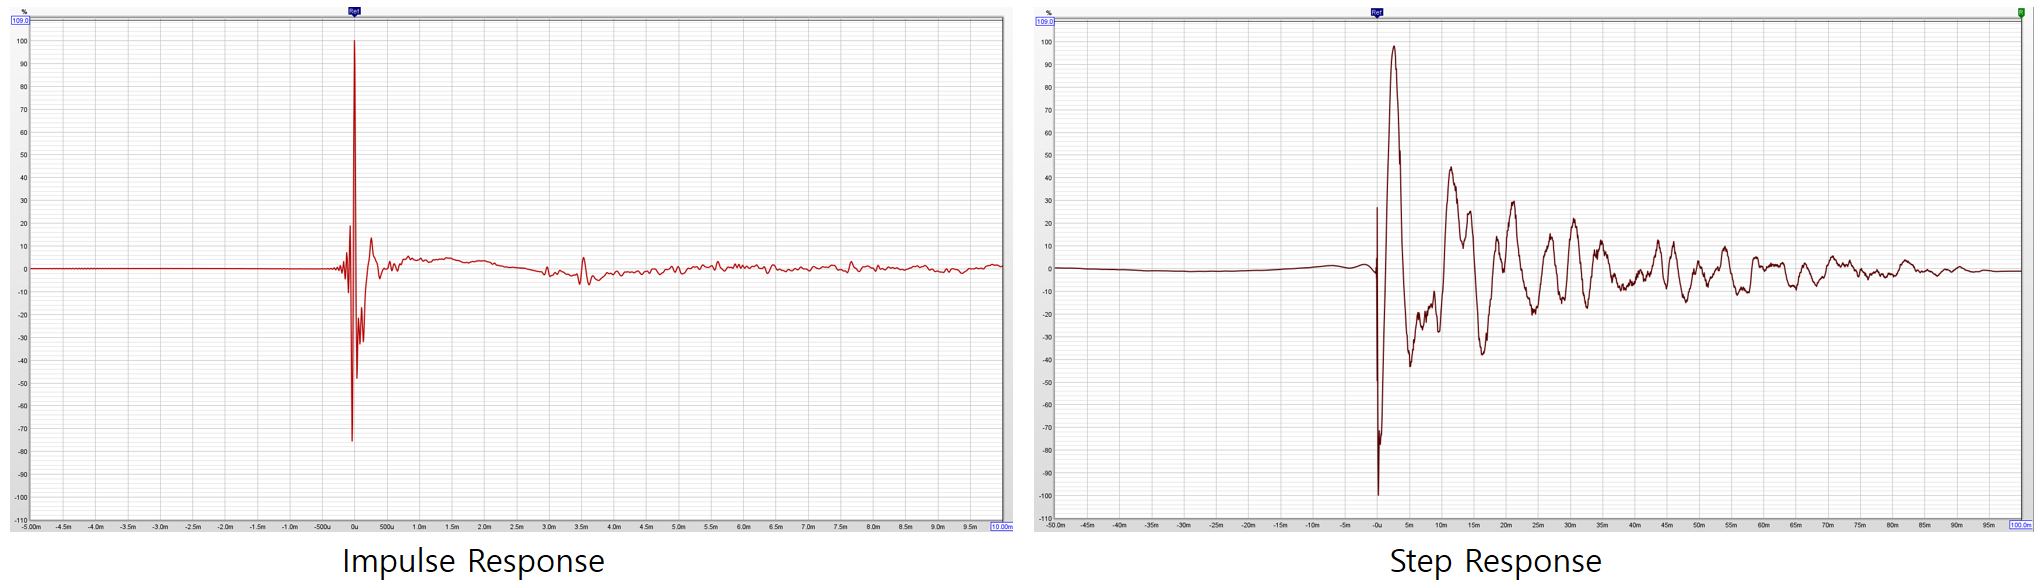The height and width of the screenshot is (586, 2041).
Task: Click the 50m label on Step Response axis
Action: tap(1699, 525)
